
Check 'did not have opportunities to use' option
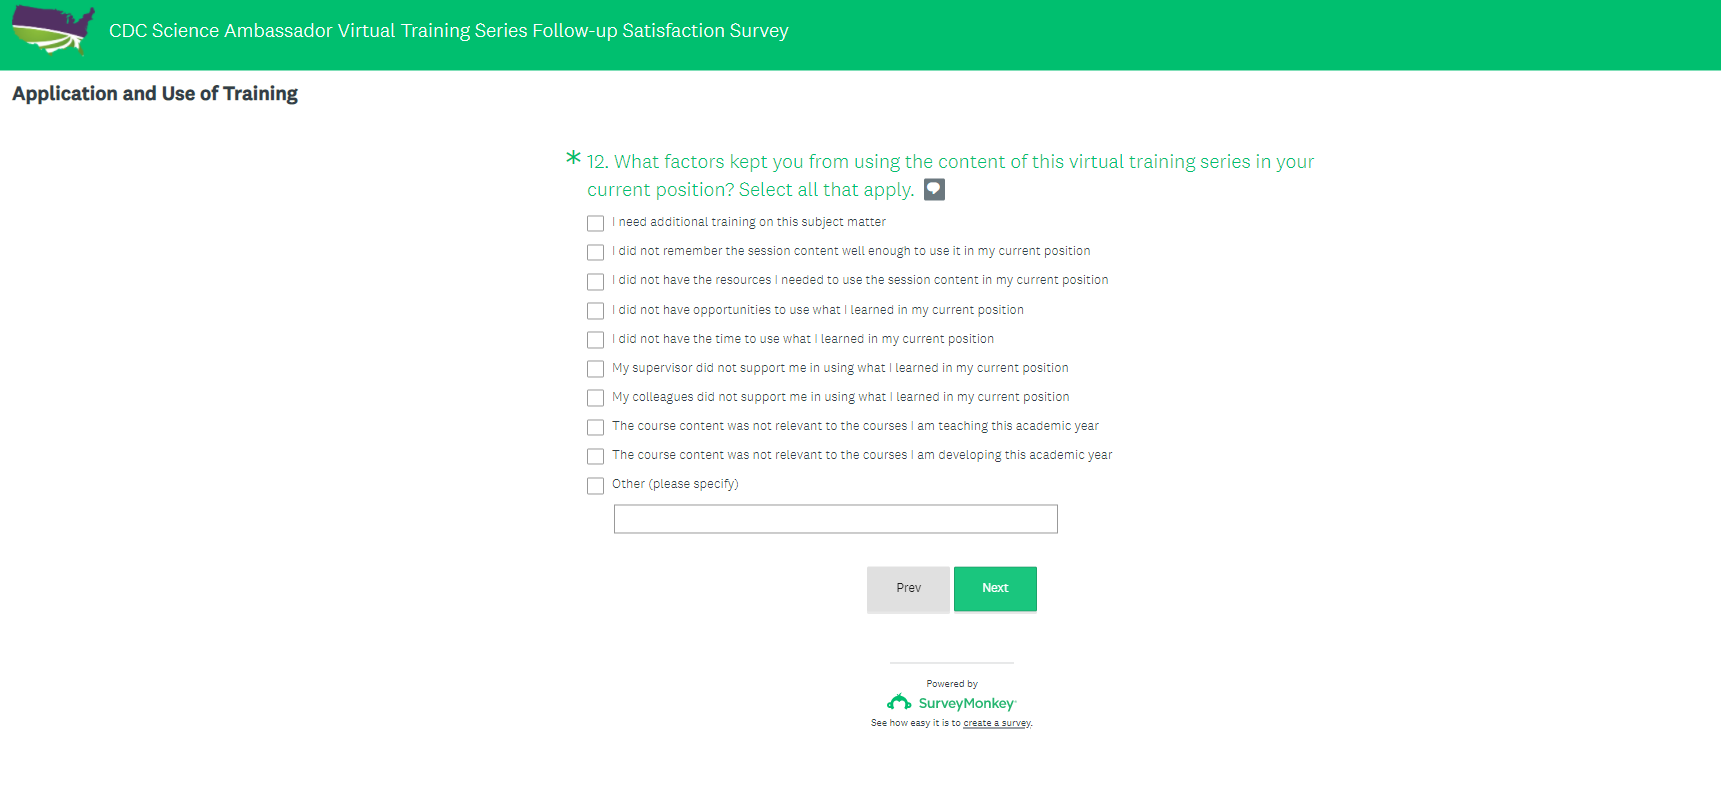click(596, 311)
